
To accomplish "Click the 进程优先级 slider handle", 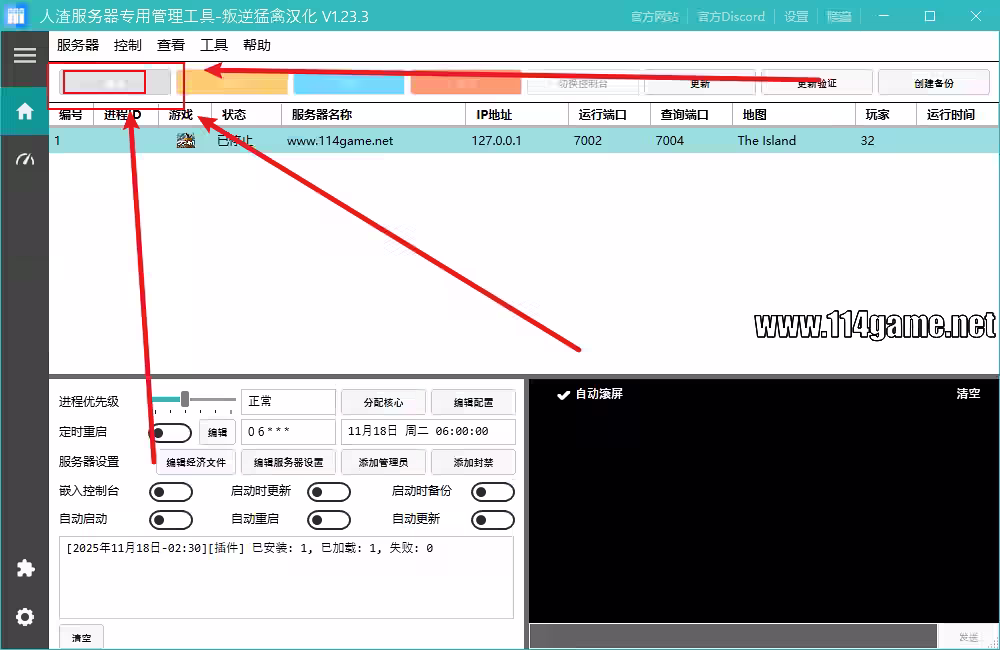I will click(185, 399).
